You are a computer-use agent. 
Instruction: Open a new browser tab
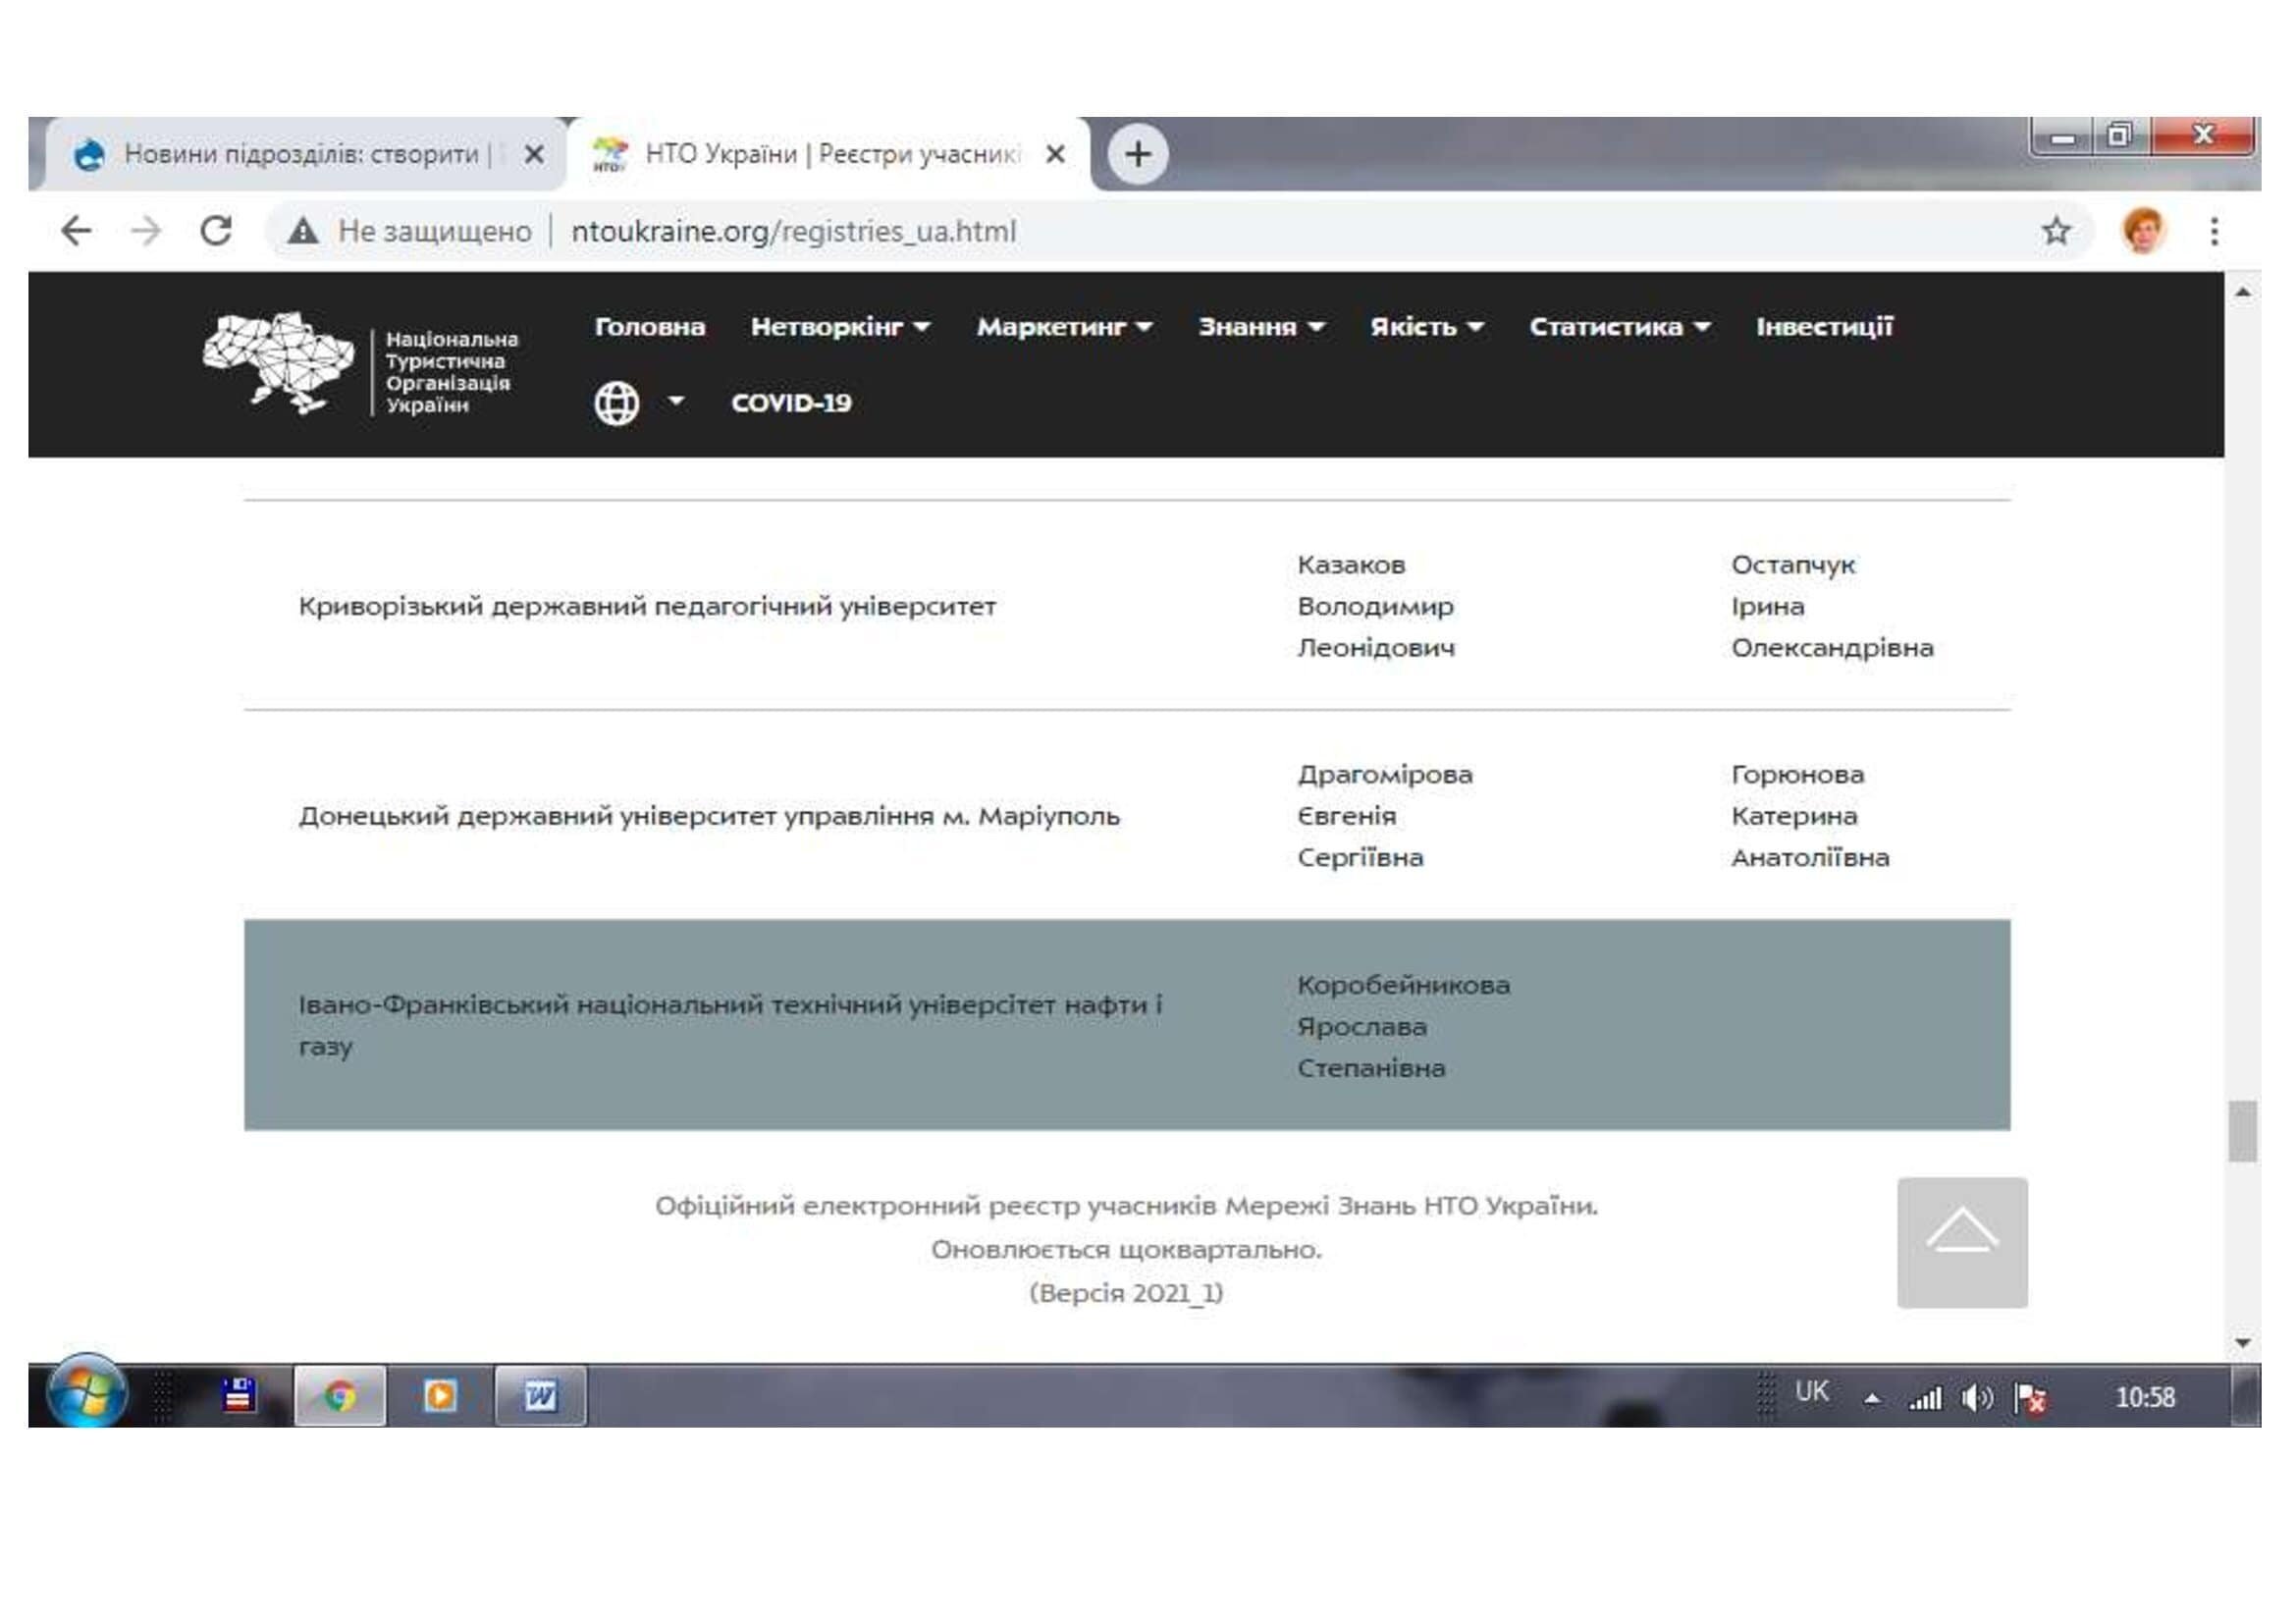1137,154
